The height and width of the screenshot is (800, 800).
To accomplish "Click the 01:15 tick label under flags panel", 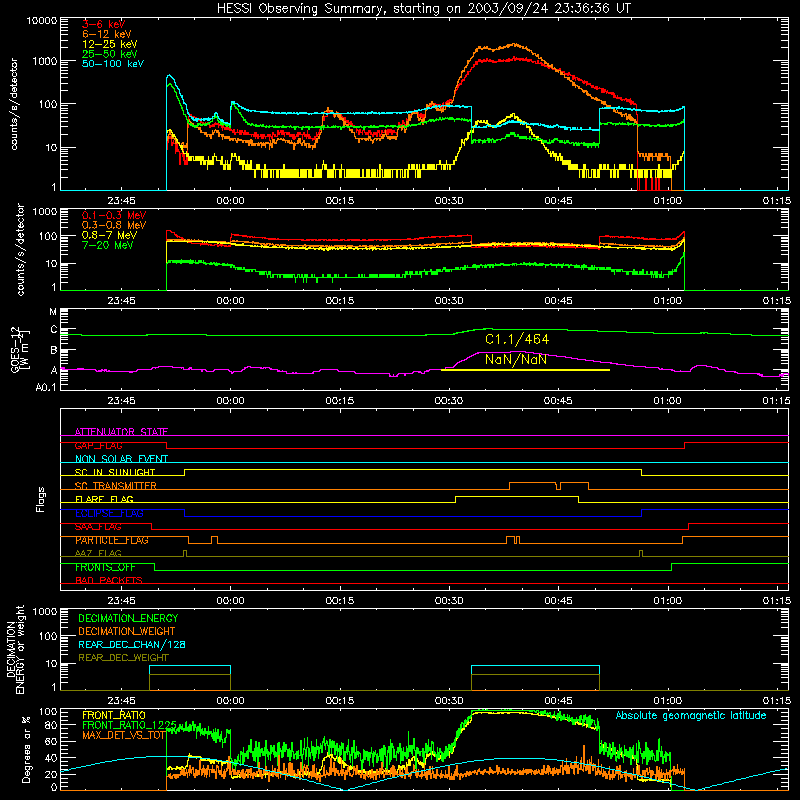I will click(777, 601).
